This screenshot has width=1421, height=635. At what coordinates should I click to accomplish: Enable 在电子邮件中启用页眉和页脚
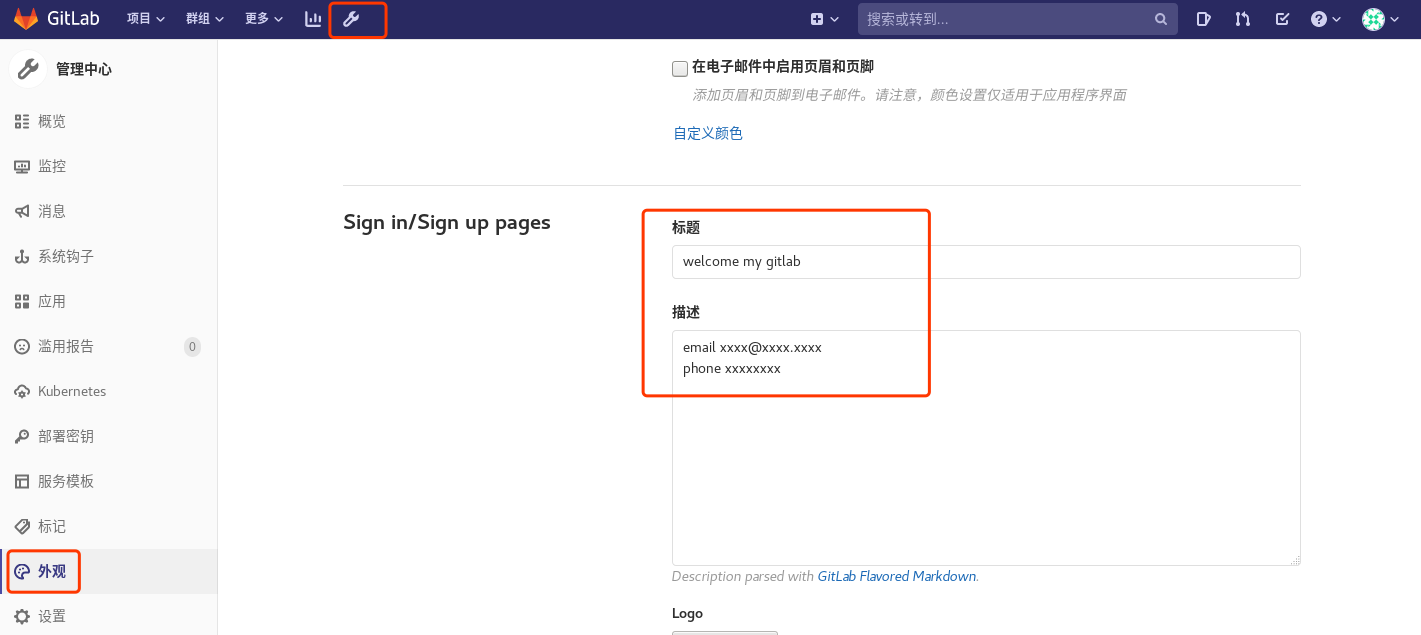click(680, 66)
